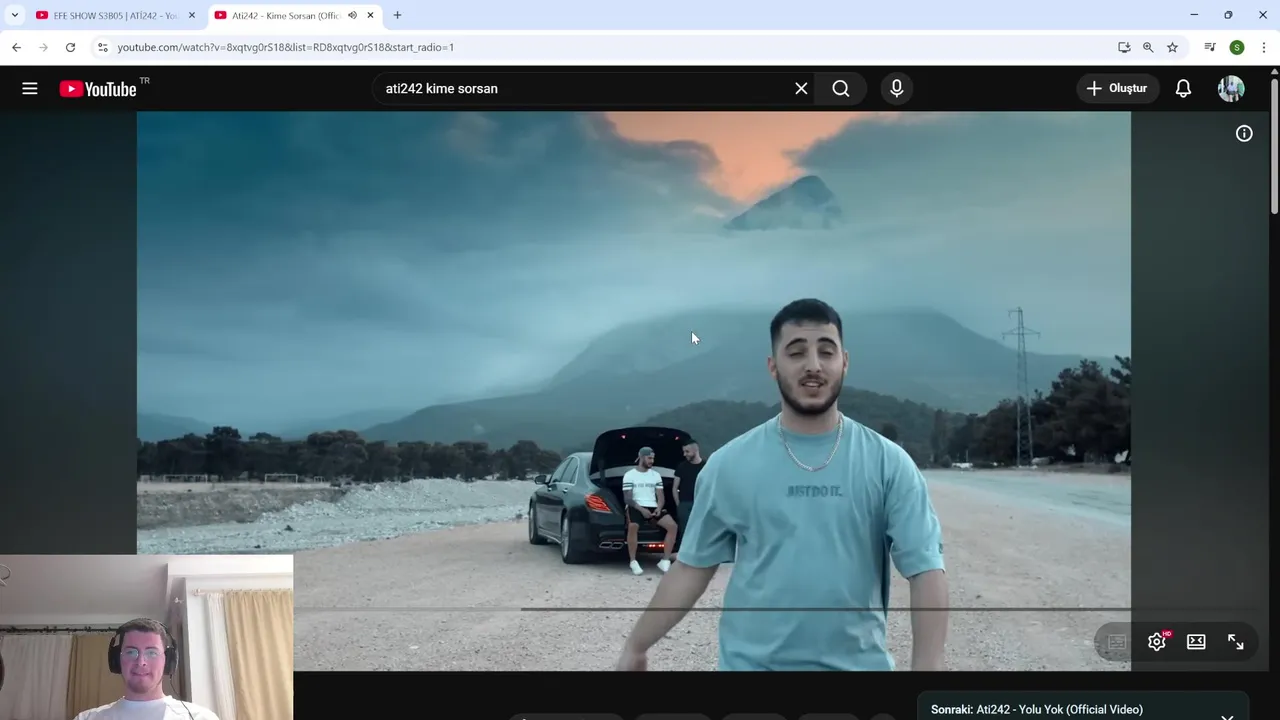Image resolution: width=1280 pixels, height=720 pixels.
Task: Pause the video by clicking the player
Action: tap(633, 390)
